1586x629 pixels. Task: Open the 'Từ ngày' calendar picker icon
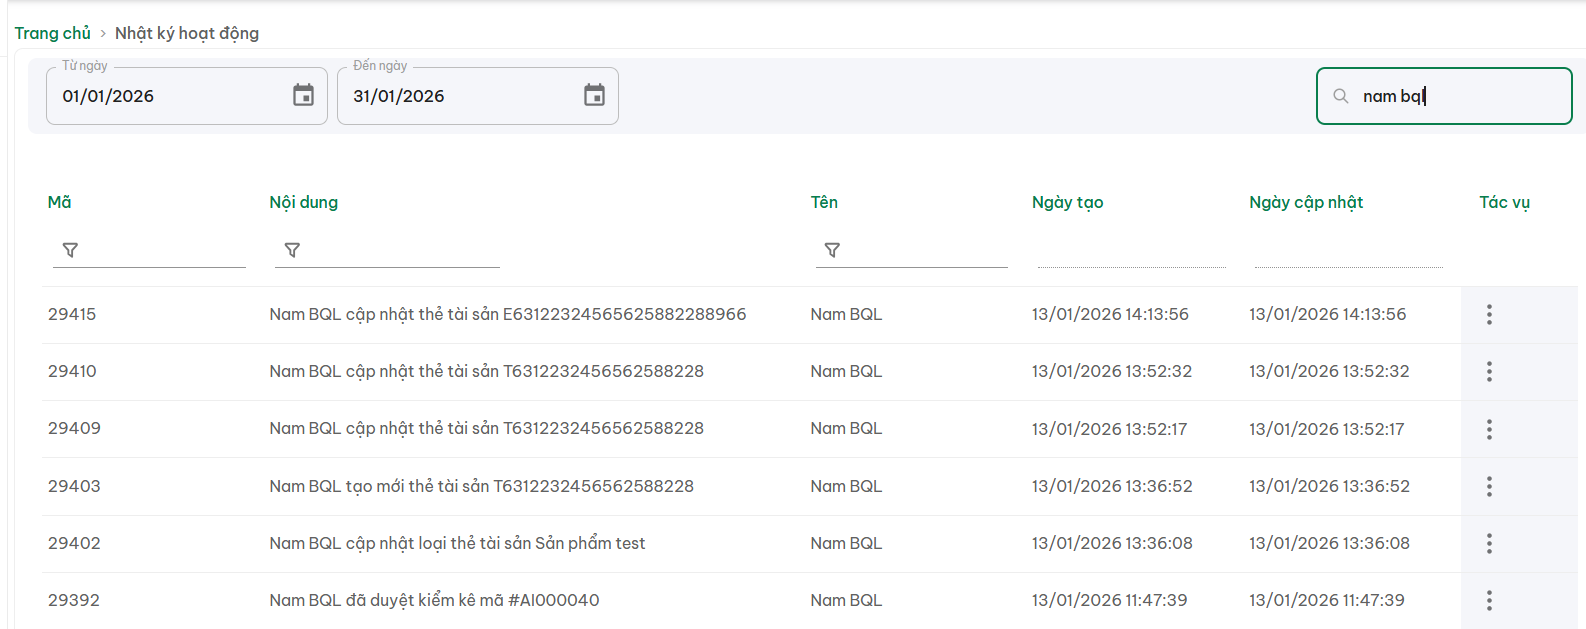303,96
